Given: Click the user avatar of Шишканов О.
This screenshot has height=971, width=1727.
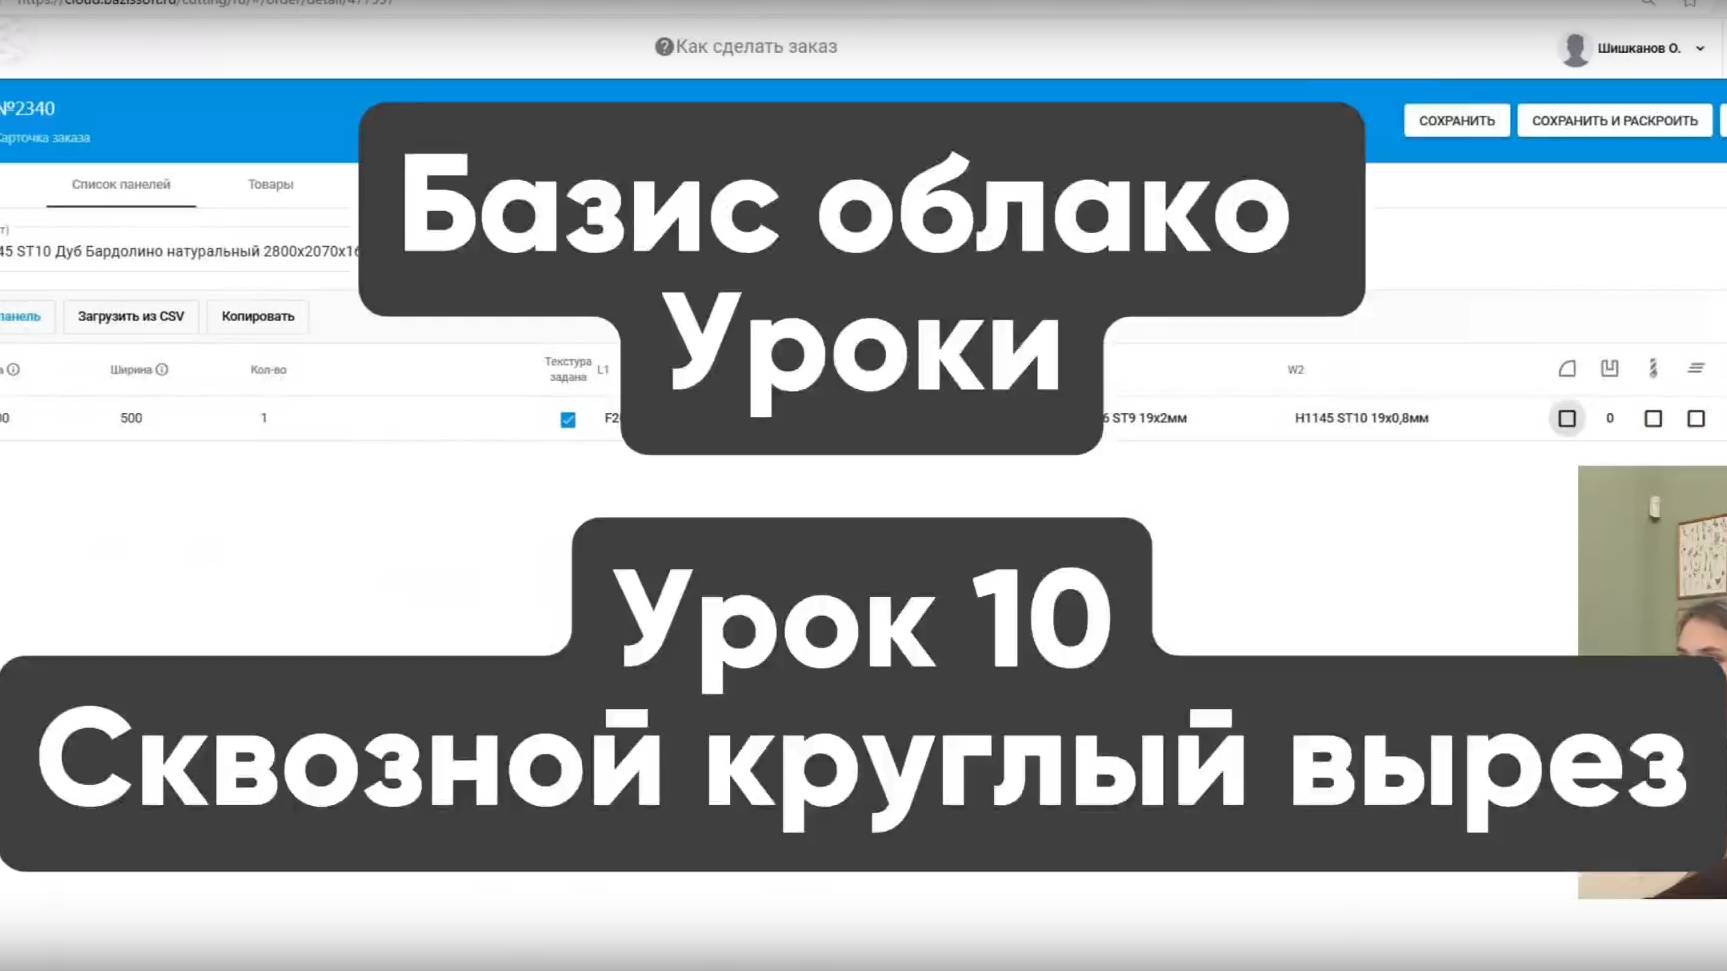Looking at the screenshot, I should (x=1576, y=47).
